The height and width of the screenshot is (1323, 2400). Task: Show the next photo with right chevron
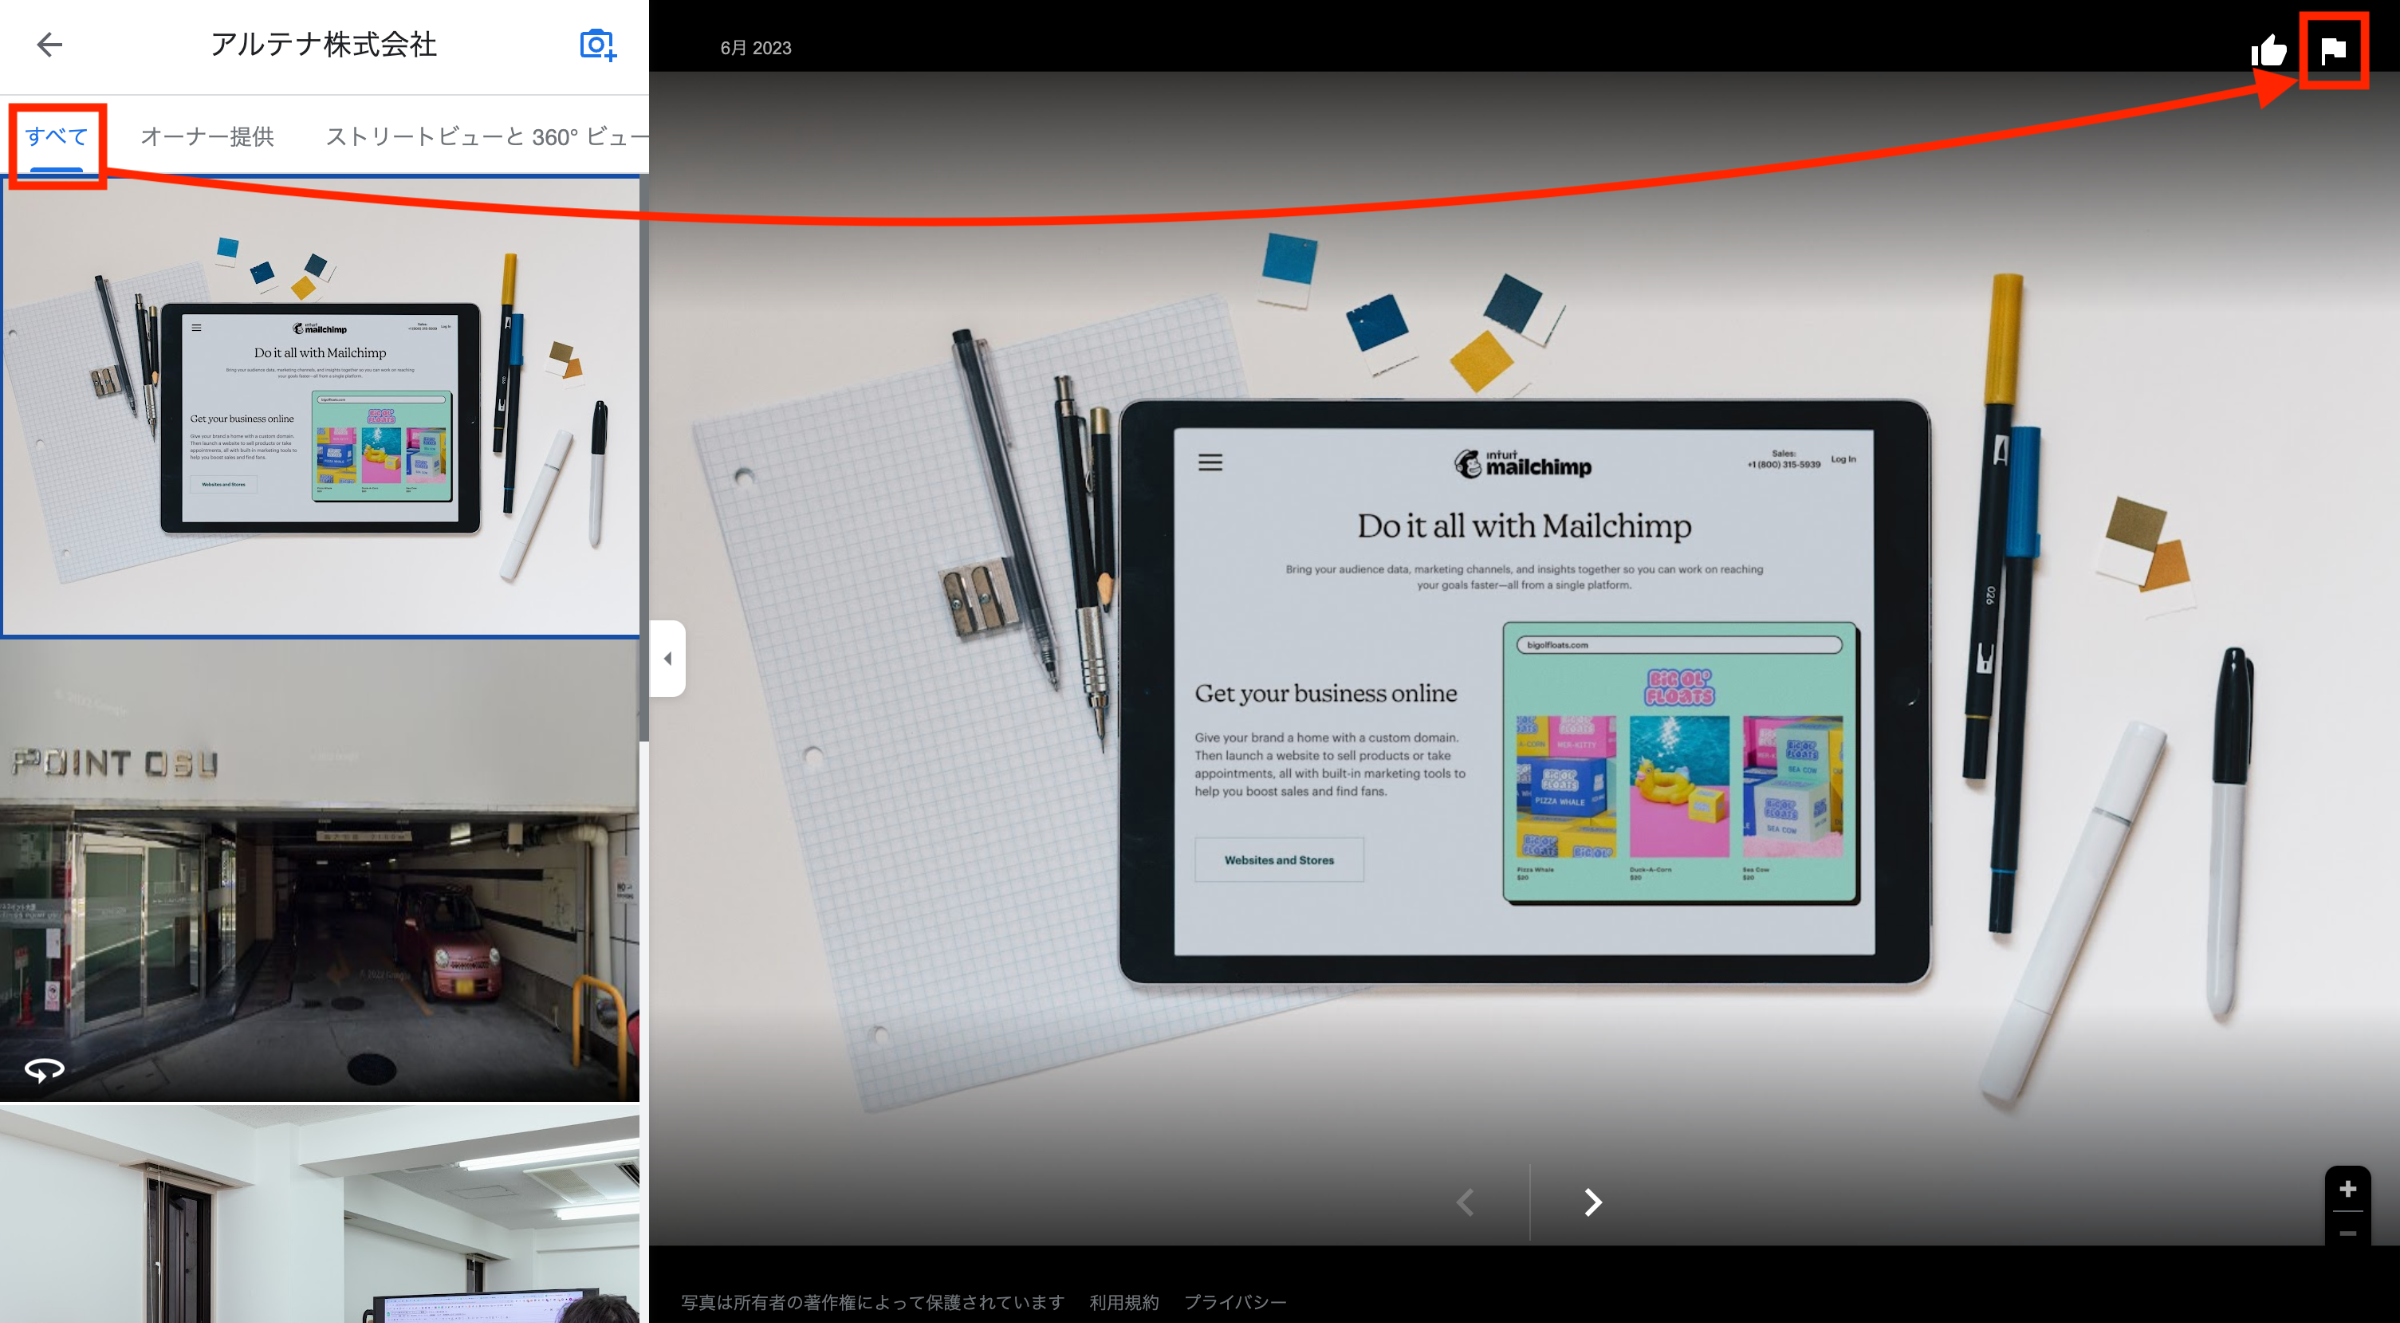click(1592, 1202)
